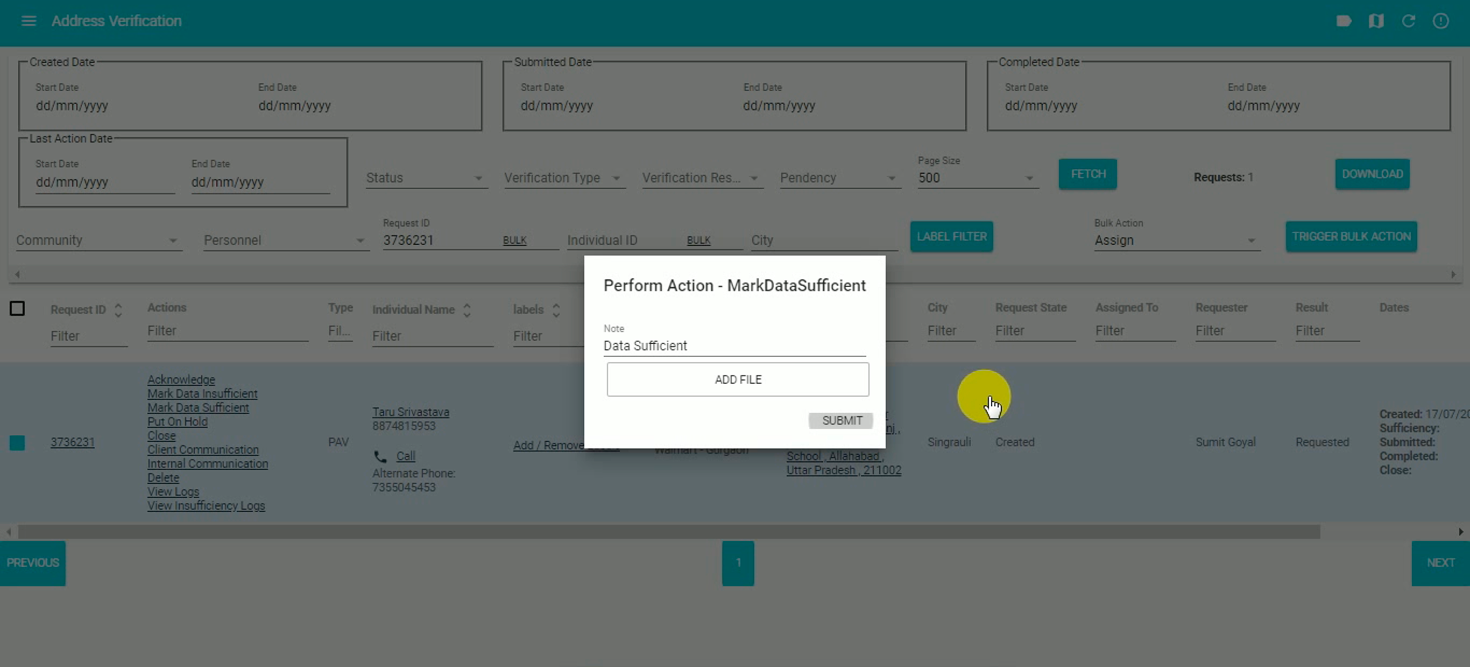
Task: Sort by Individual Name column arrows
Action: pyautogui.click(x=466, y=310)
